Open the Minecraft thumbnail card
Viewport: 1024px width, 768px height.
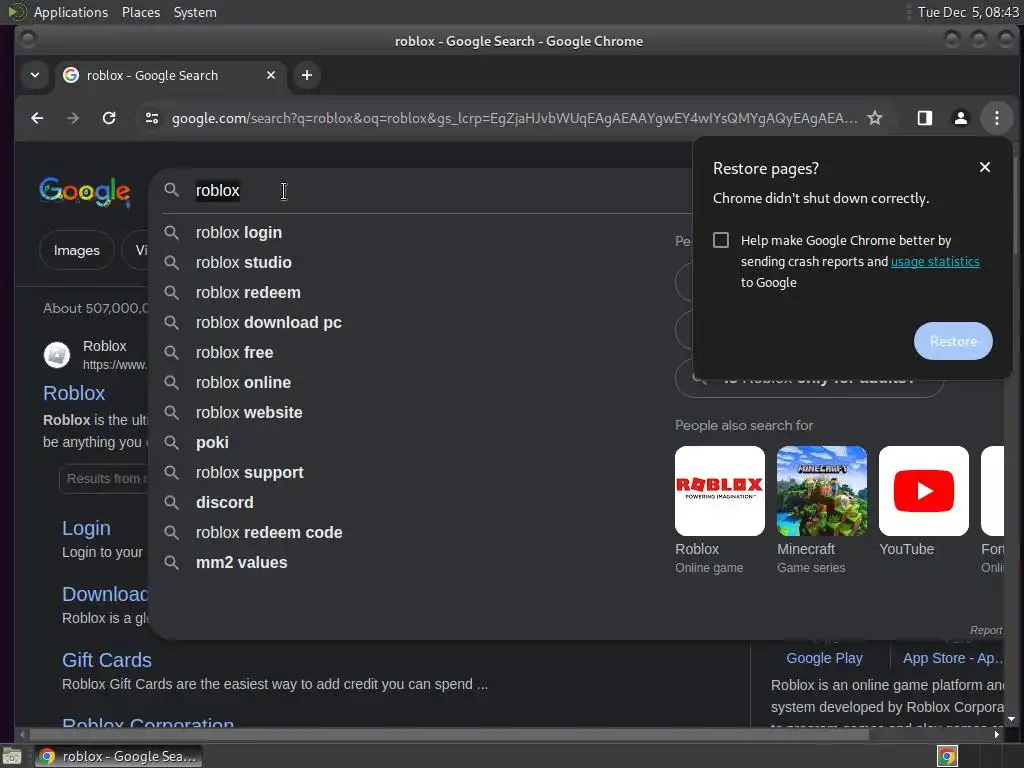[822, 491]
